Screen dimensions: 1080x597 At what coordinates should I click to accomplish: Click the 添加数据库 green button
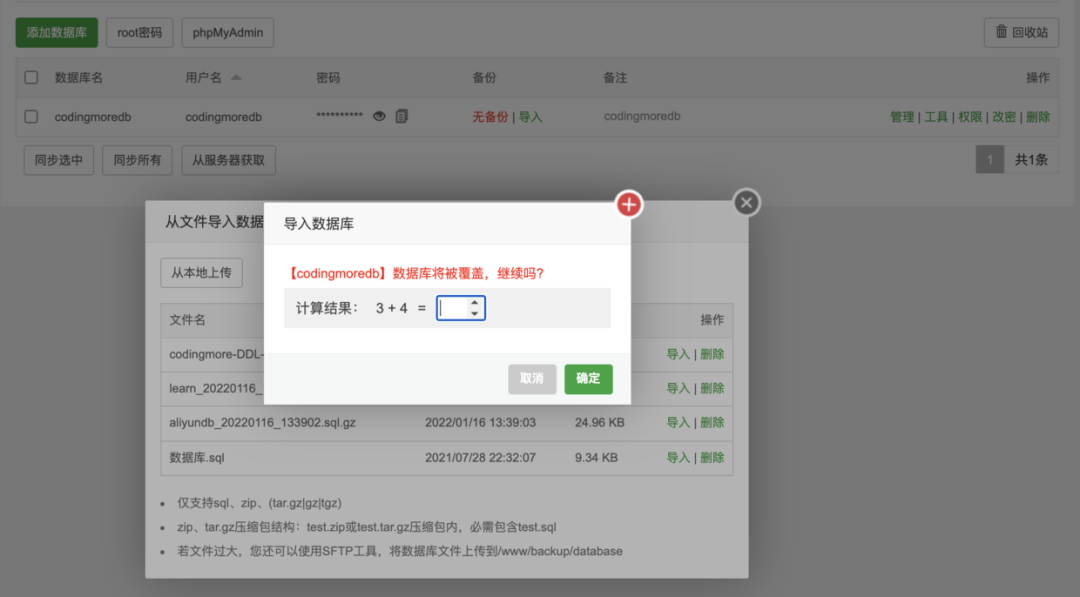(55, 32)
